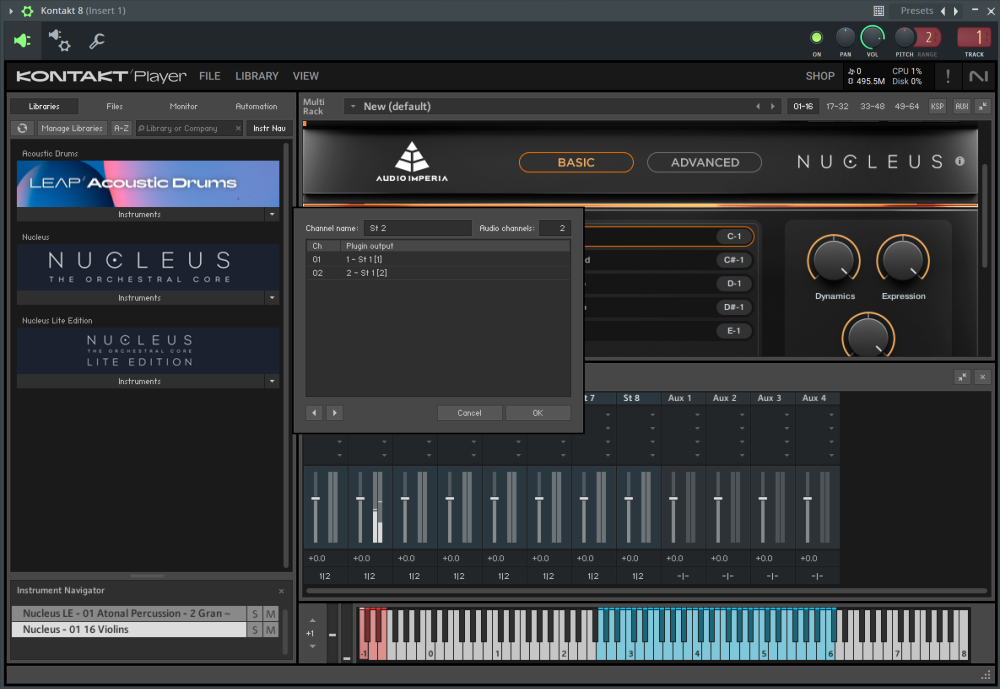Click the Audio channels number field
This screenshot has height=689, width=1000.
[555, 228]
